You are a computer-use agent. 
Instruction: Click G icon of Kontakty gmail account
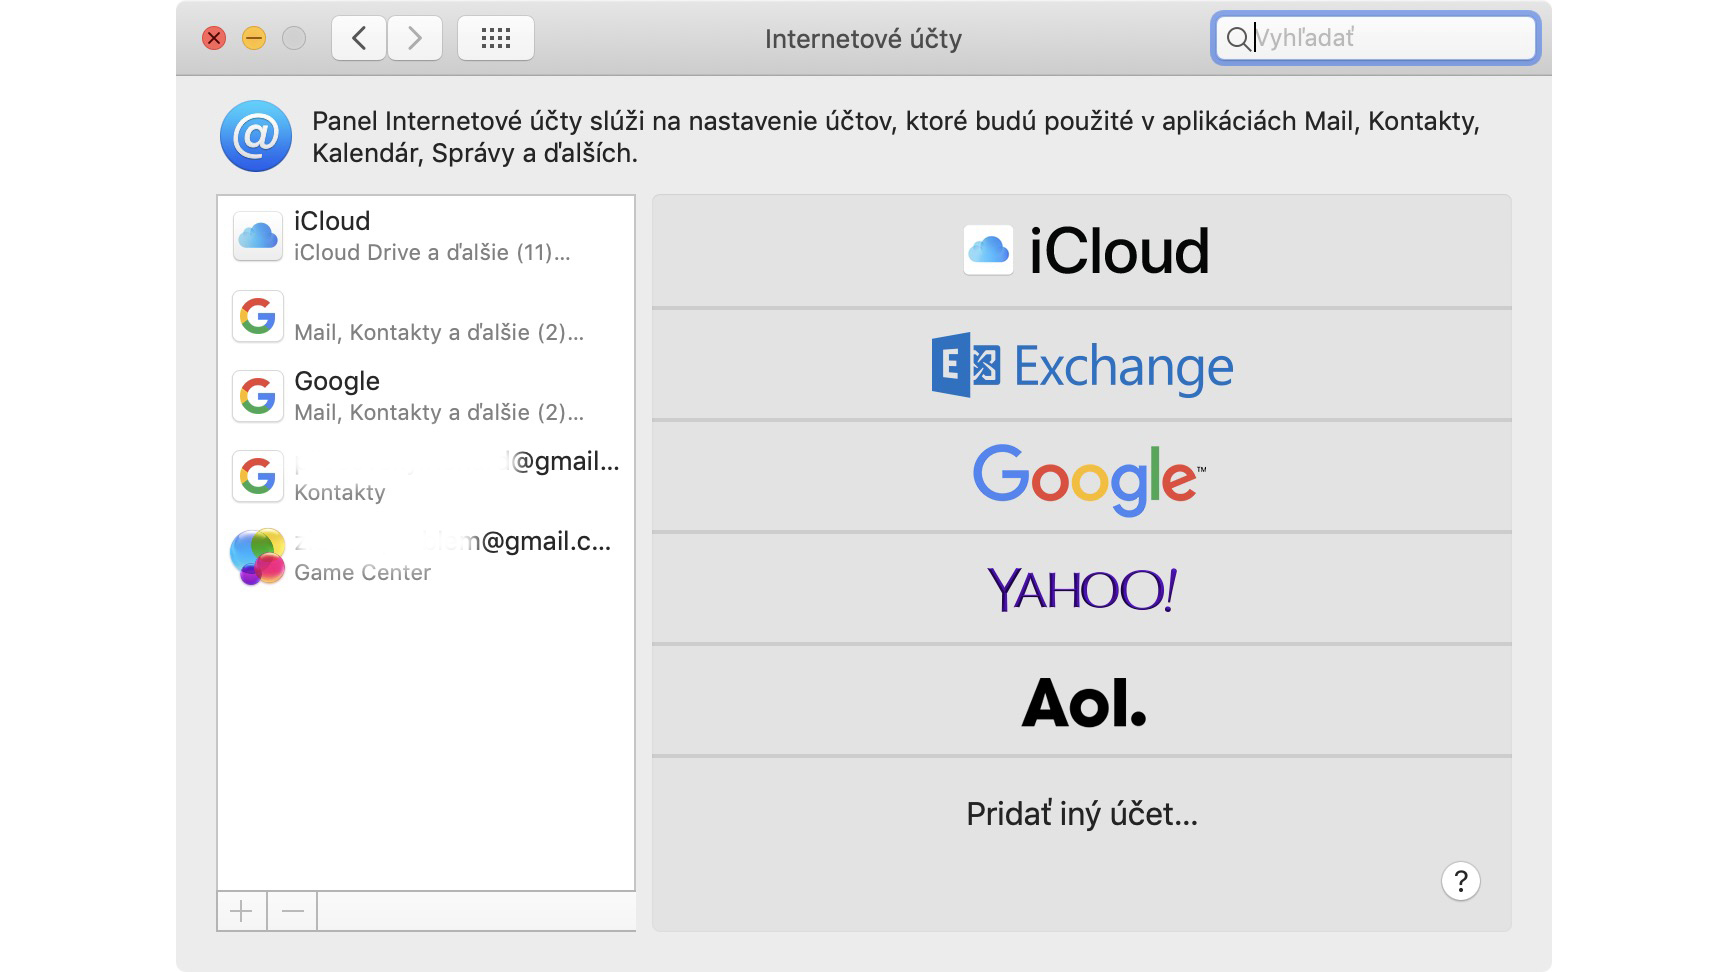tap(258, 476)
